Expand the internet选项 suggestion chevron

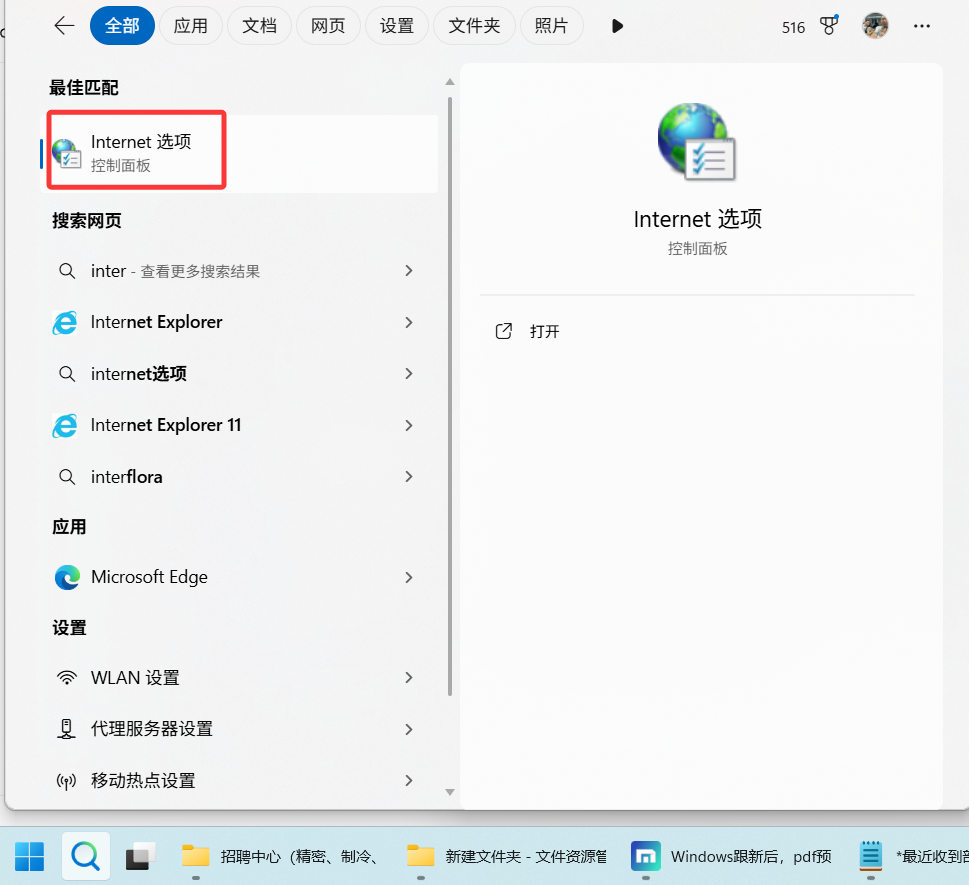click(408, 373)
